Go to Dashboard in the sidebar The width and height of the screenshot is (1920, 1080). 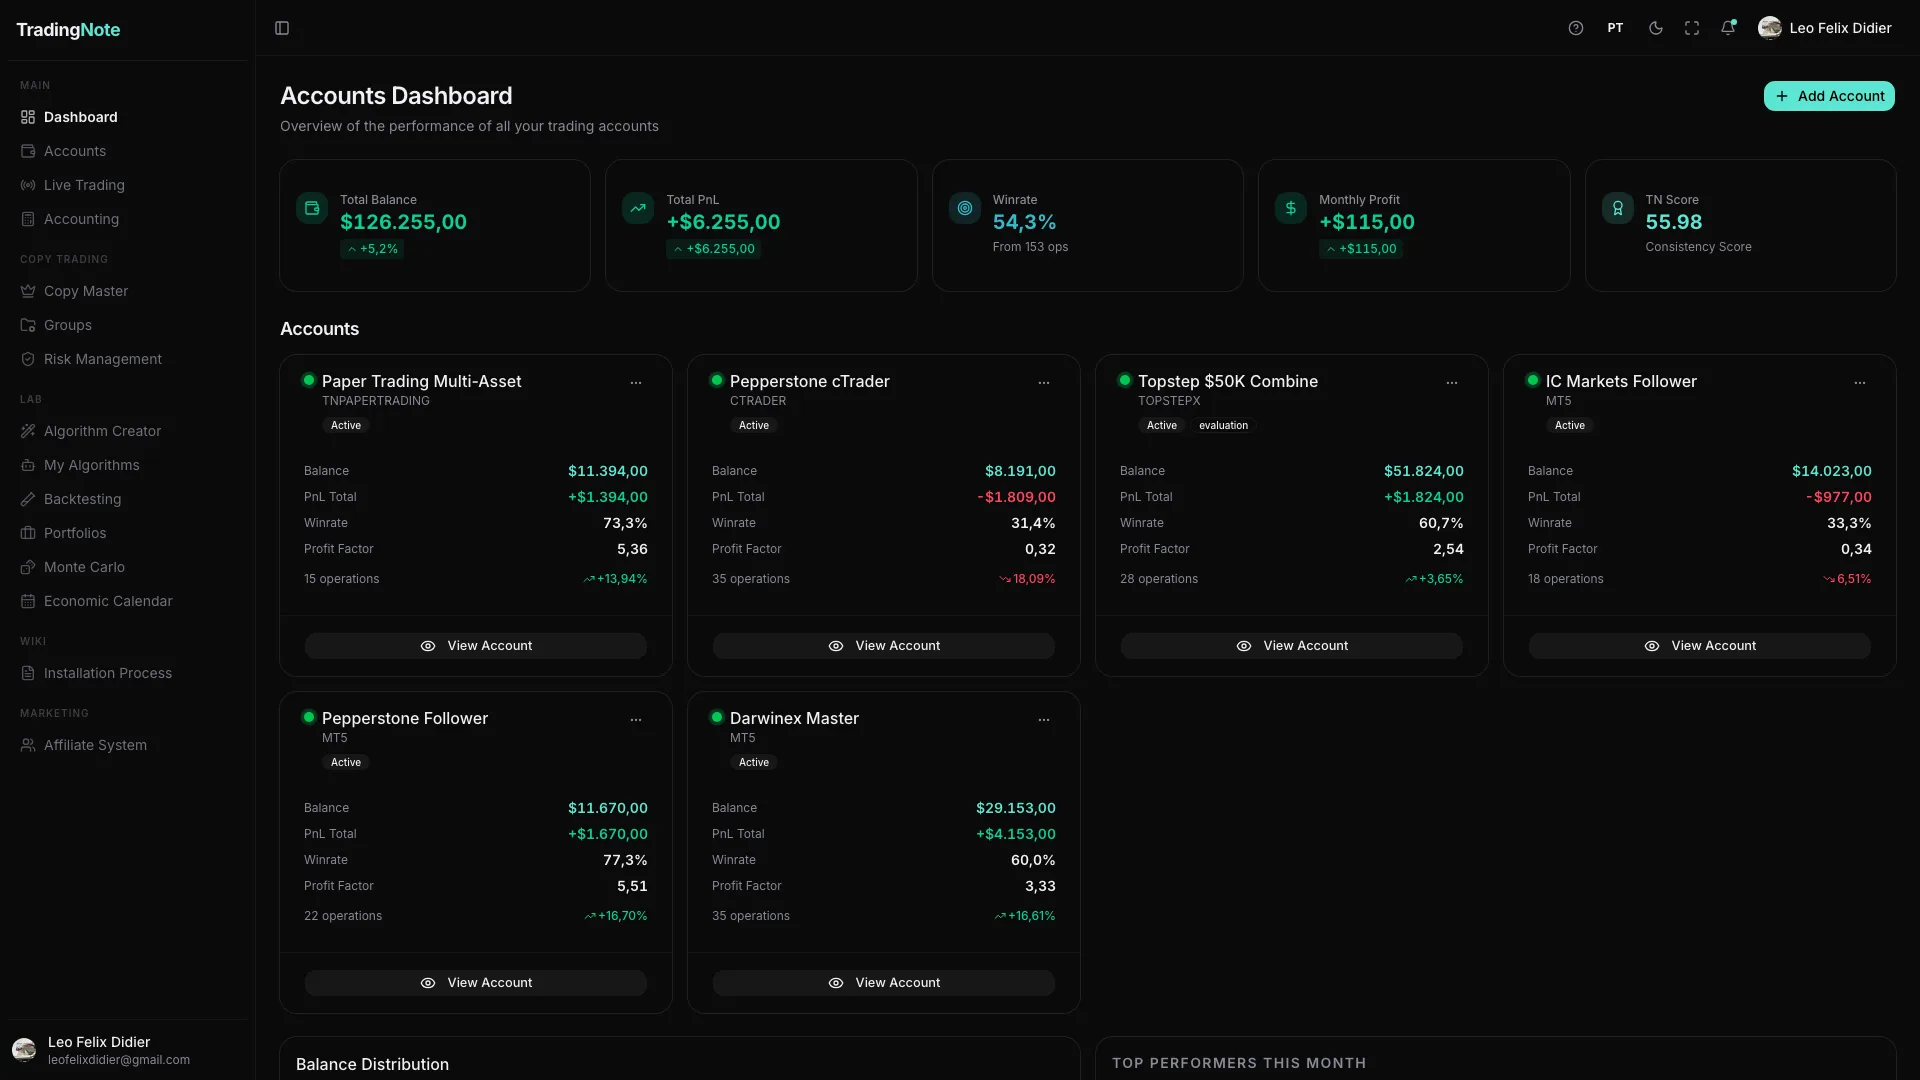tap(127, 117)
